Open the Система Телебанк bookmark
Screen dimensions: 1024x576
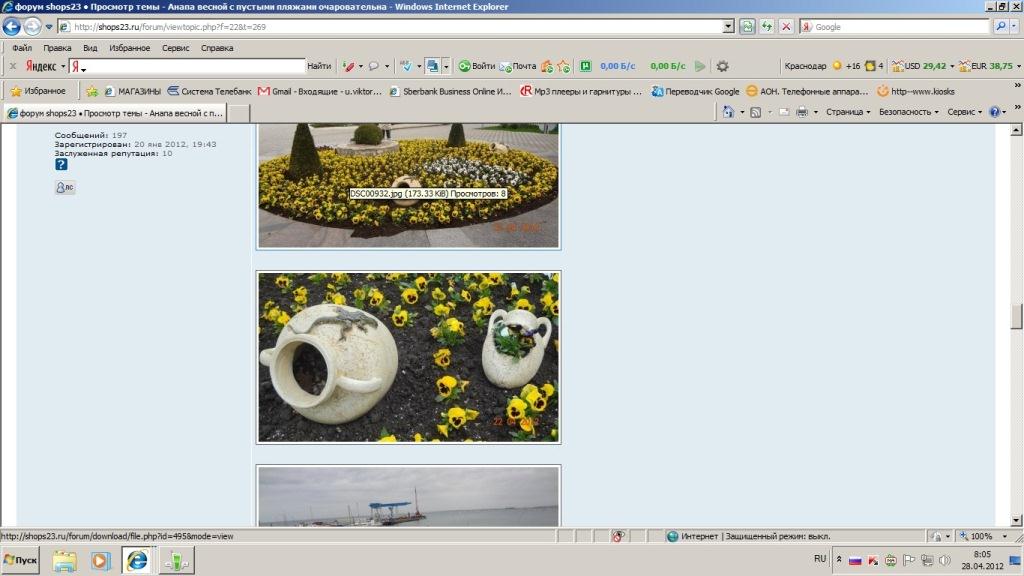pos(209,91)
